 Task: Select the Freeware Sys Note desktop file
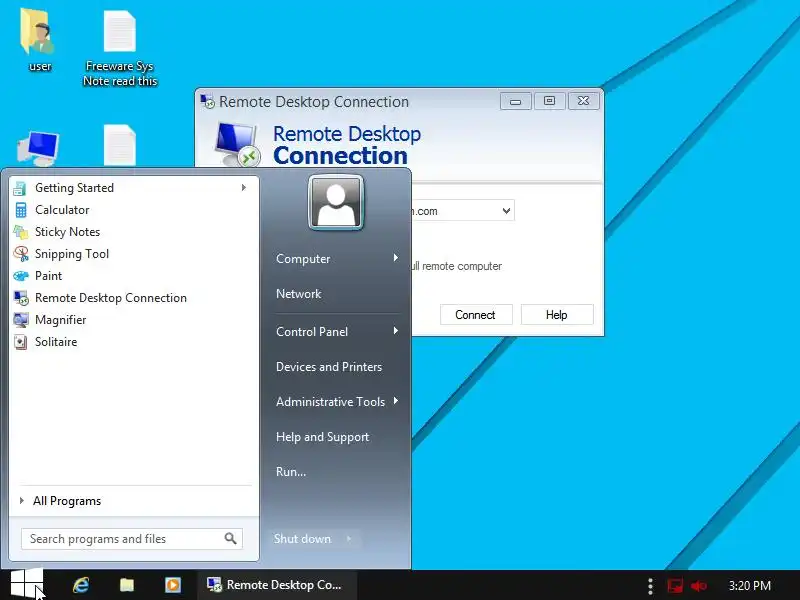click(x=120, y=48)
